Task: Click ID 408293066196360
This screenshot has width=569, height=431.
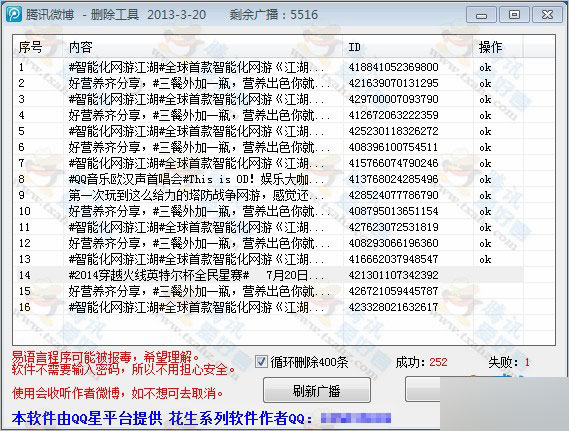Action: pos(393,243)
